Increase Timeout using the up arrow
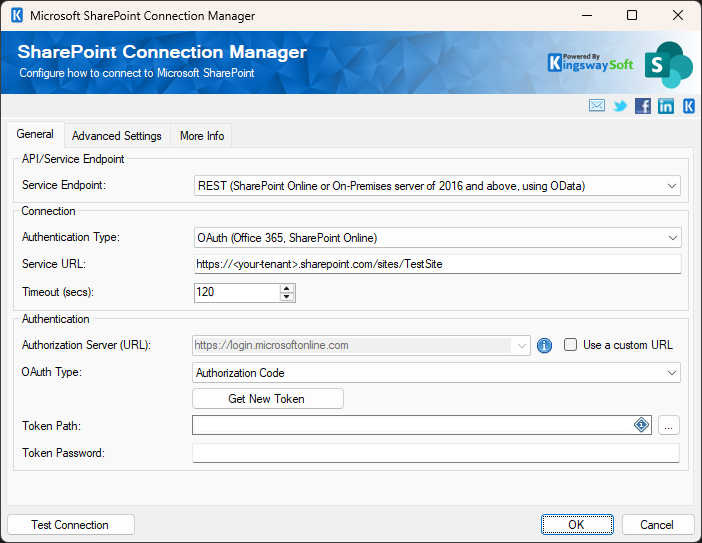The image size is (702, 543). (x=288, y=288)
